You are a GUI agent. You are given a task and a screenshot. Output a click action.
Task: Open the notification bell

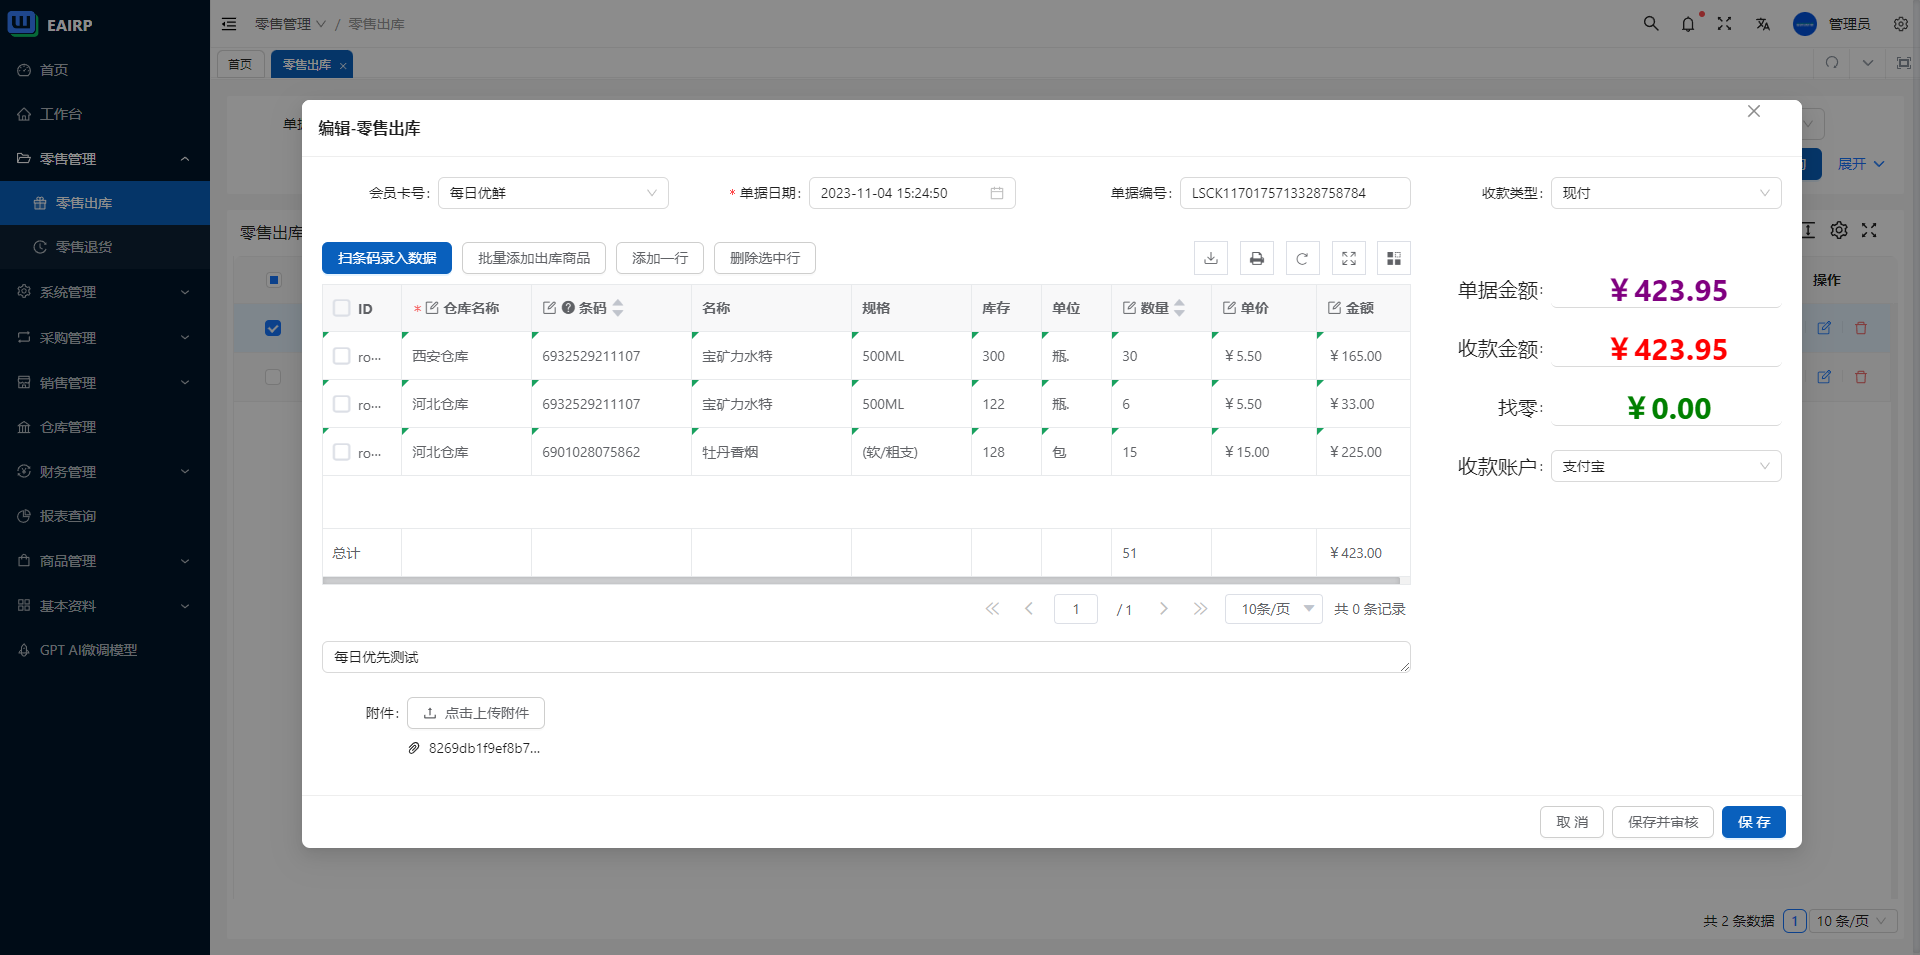click(1688, 24)
